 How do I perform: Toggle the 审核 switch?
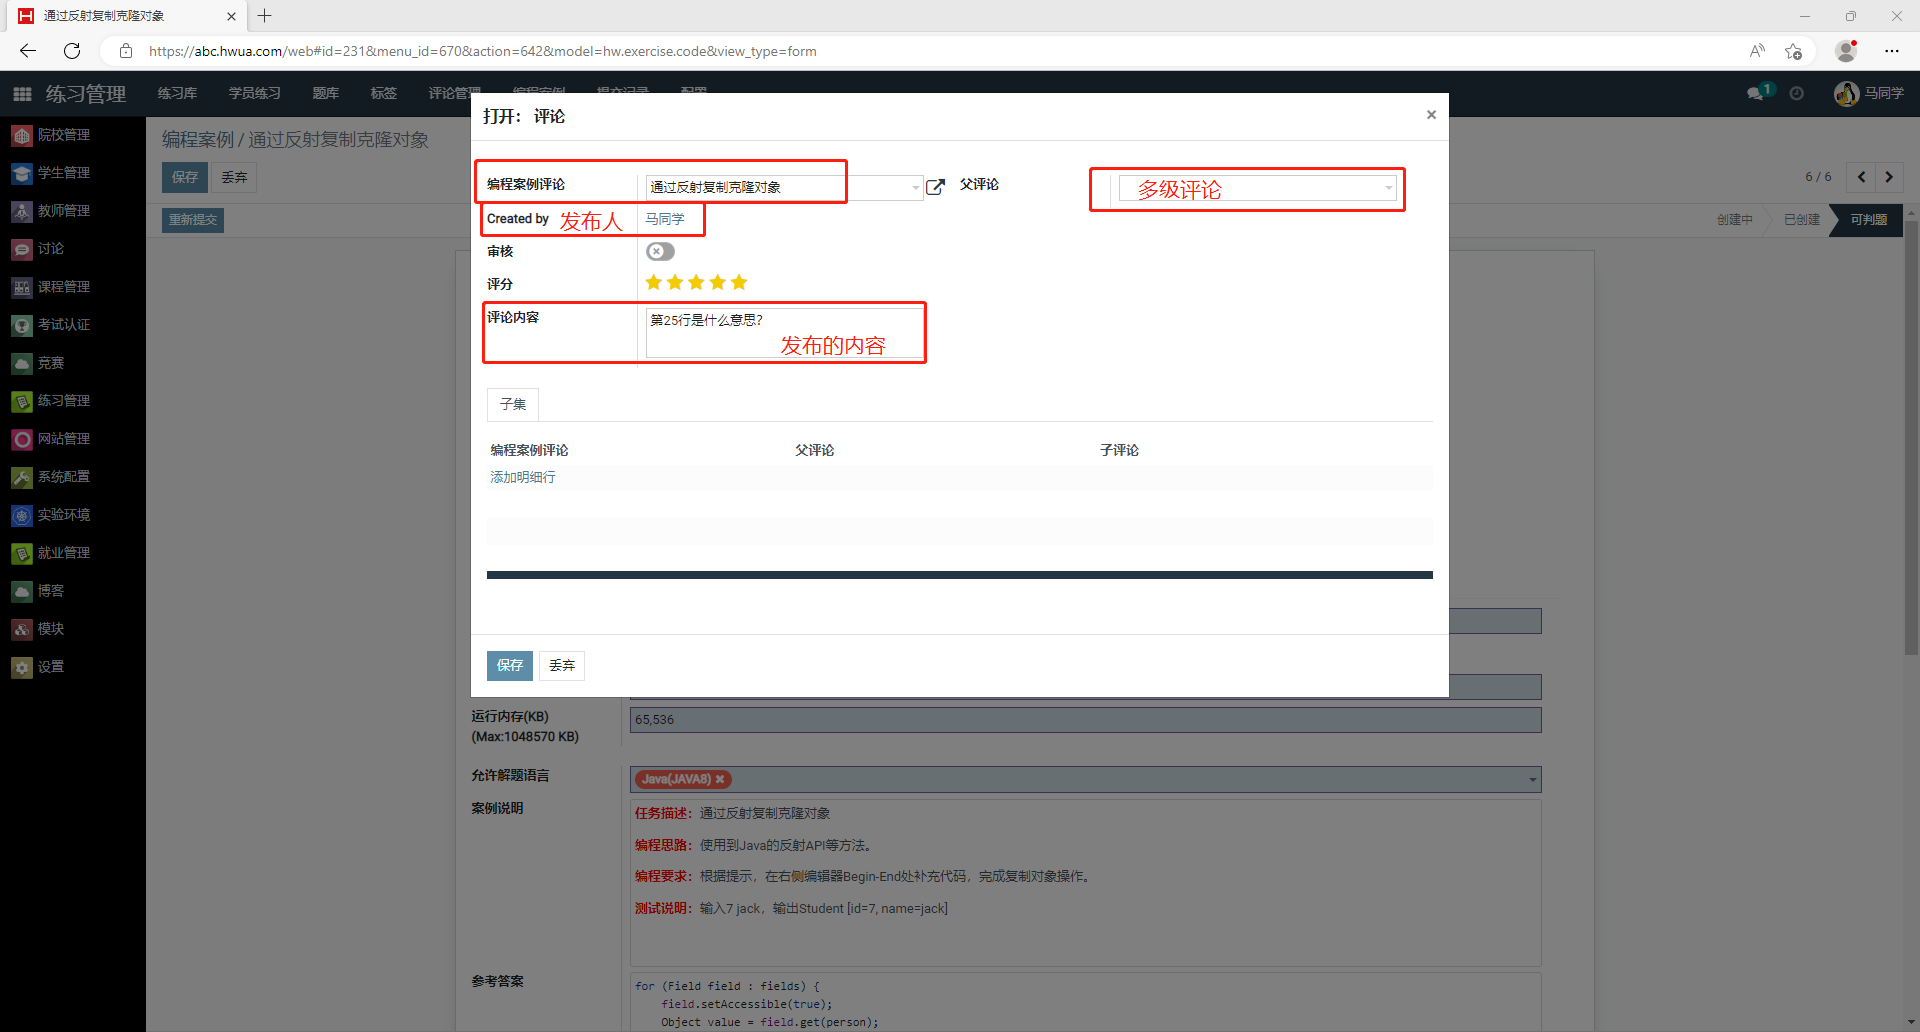pos(660,251)
